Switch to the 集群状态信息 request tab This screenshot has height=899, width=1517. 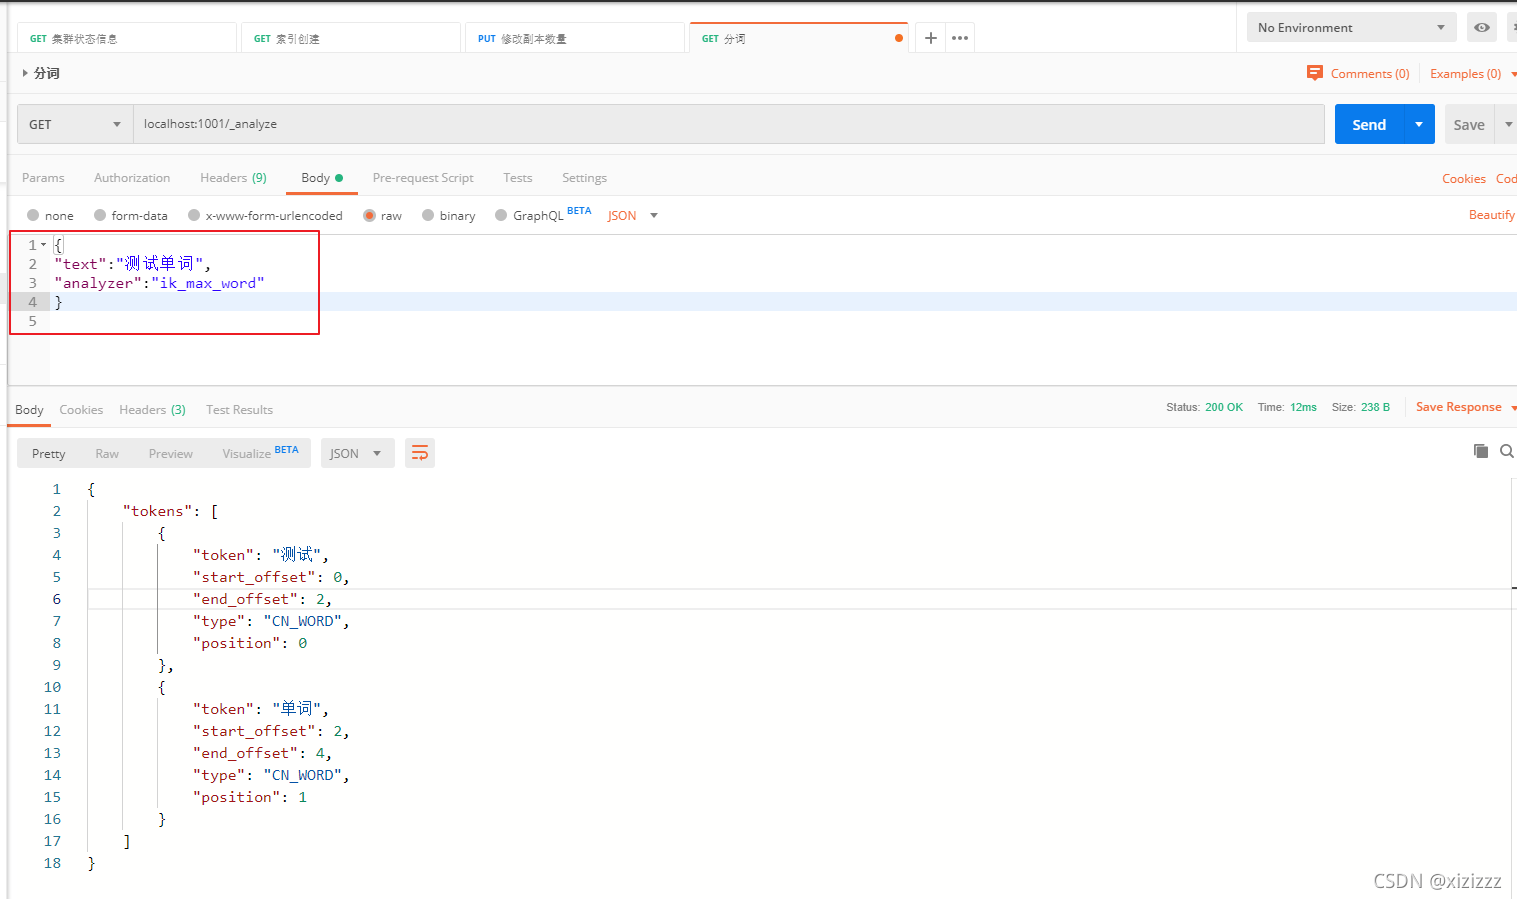point(127,38)
